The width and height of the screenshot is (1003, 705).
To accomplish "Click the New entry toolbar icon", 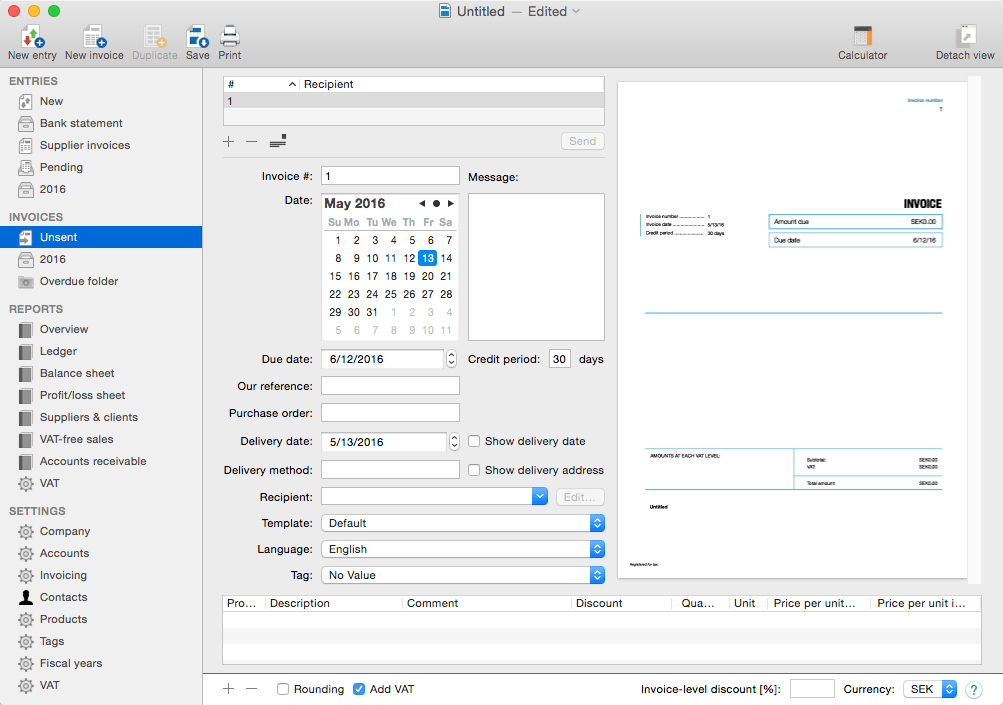I will [x=32, y=37].
